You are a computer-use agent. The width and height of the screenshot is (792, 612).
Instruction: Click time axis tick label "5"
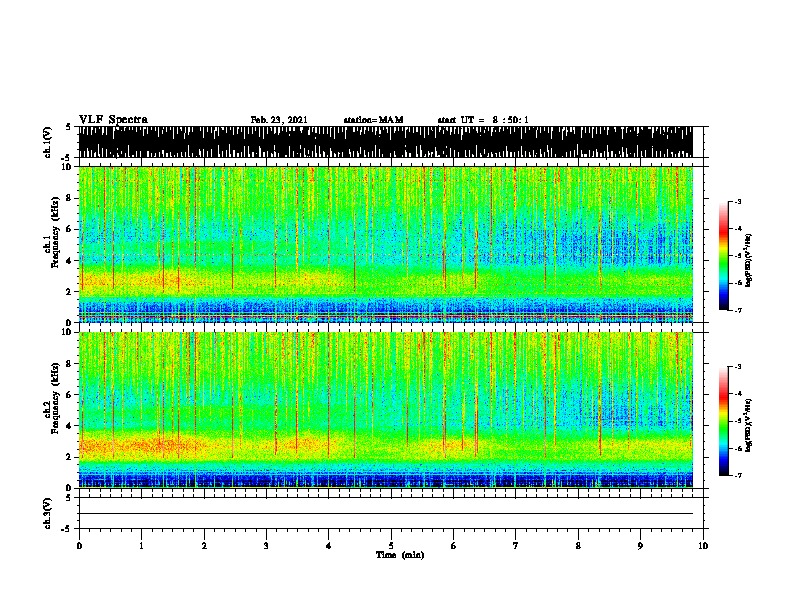coord(391,546)
